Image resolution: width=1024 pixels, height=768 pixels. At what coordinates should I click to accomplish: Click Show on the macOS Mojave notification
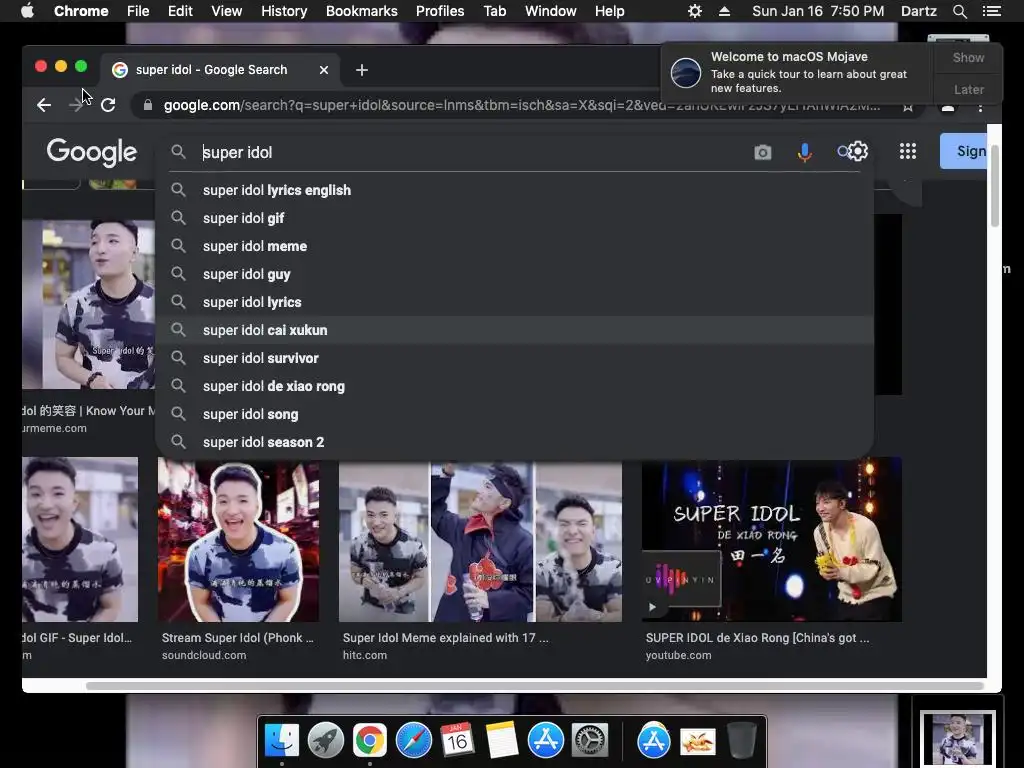click(x=968, y=57)
